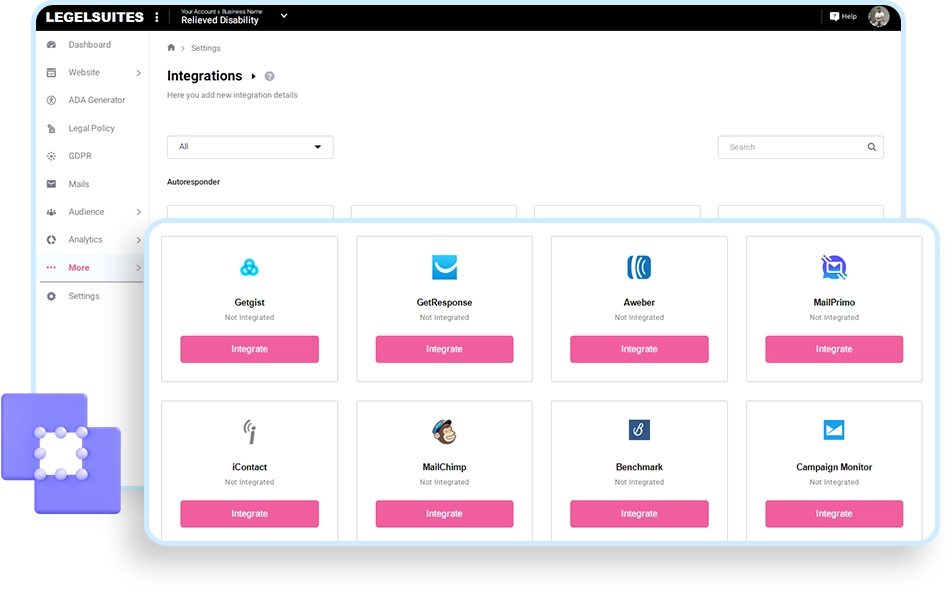Click the More three-dots icon

(x=51, y=268)
